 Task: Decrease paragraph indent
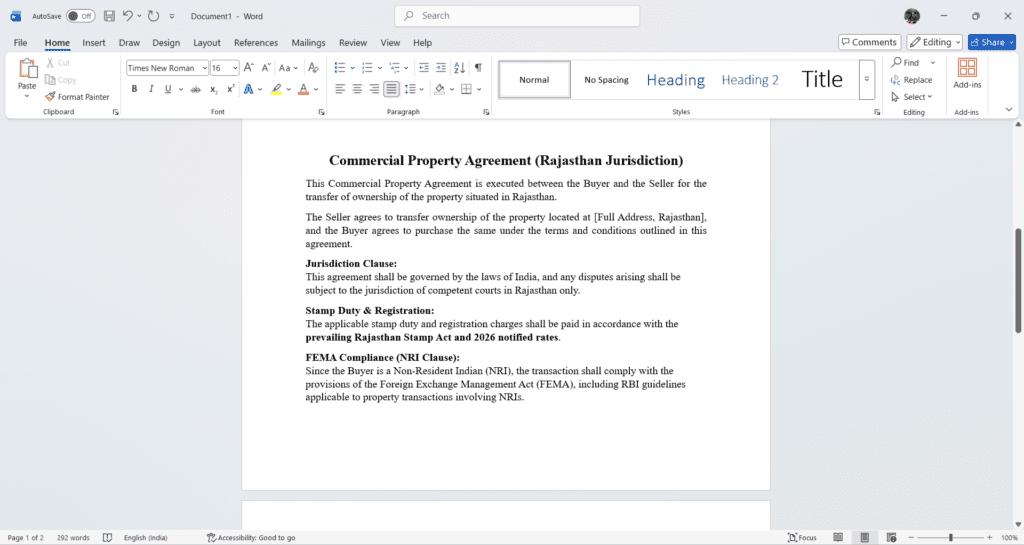[x=424, y=68]
